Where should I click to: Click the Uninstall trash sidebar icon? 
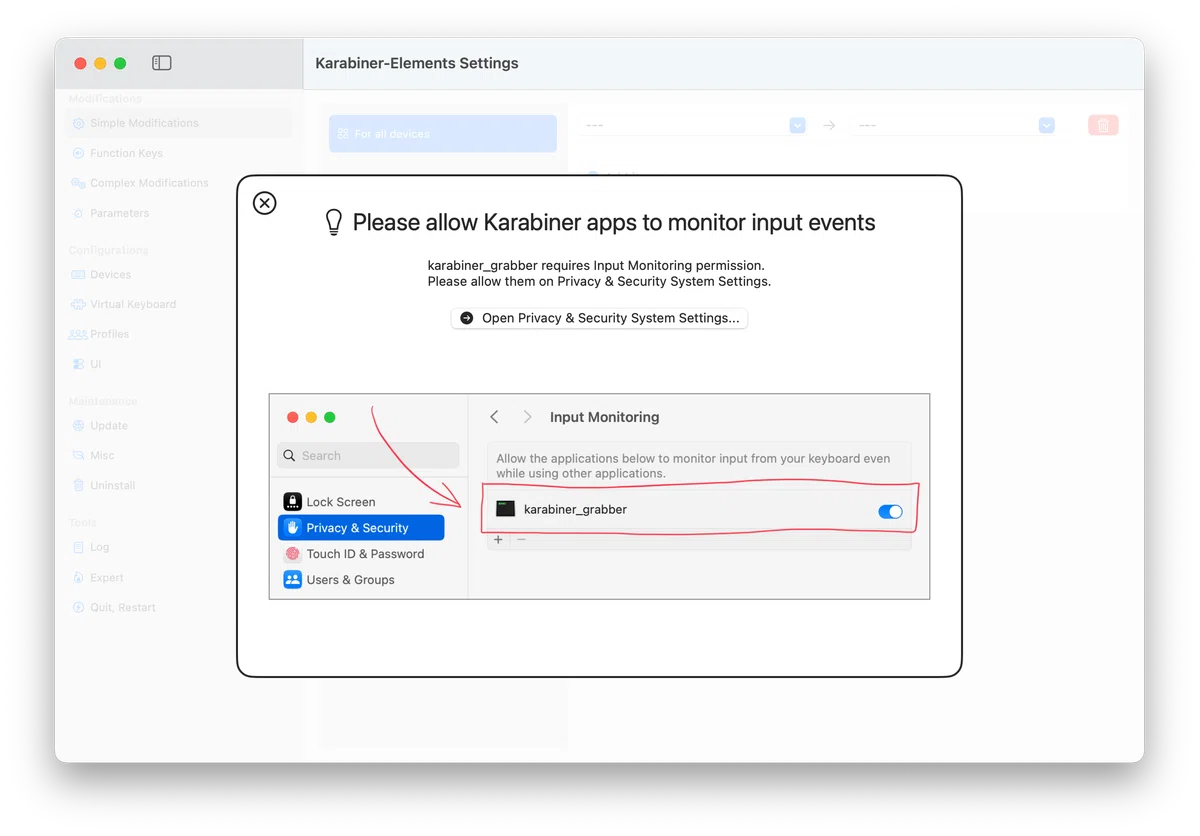[78, 485]
